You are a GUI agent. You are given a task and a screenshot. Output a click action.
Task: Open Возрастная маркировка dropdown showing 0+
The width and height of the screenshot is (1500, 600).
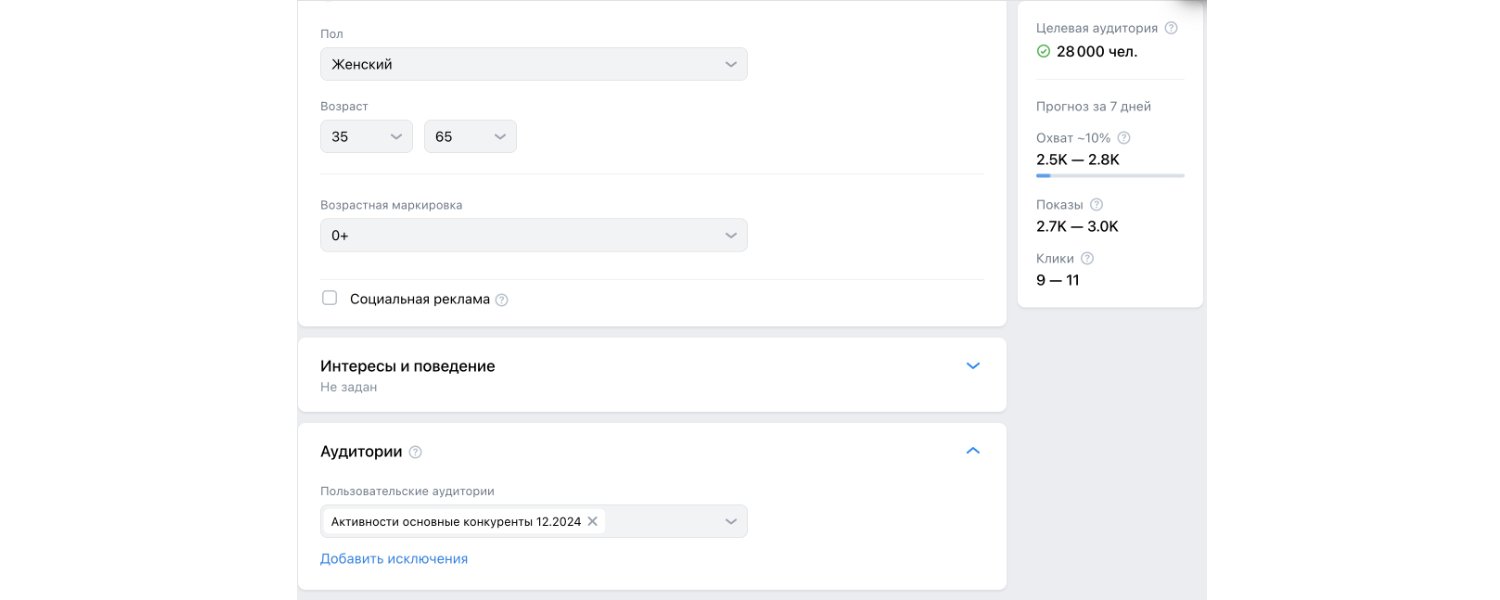pos(533,235)
